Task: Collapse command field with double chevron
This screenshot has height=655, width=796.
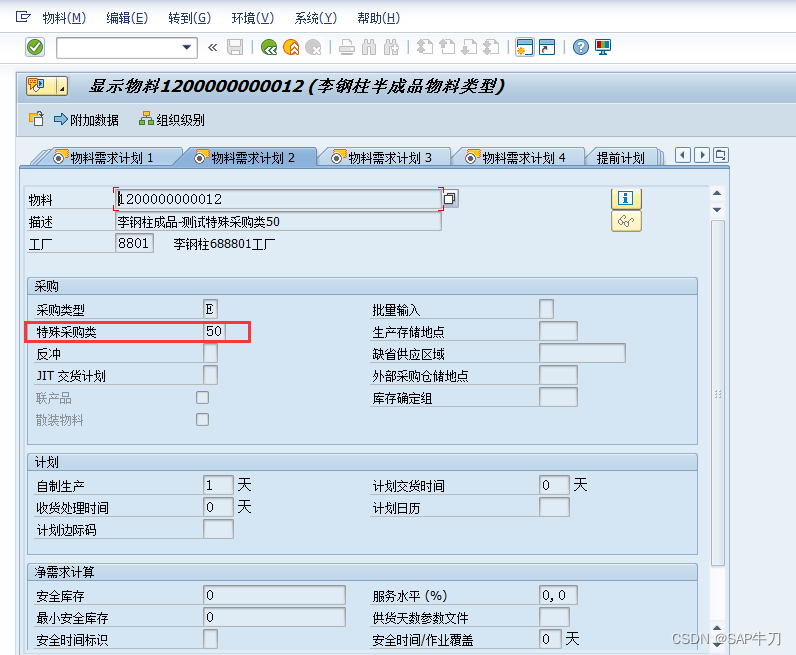Action: tap(212, 48)
